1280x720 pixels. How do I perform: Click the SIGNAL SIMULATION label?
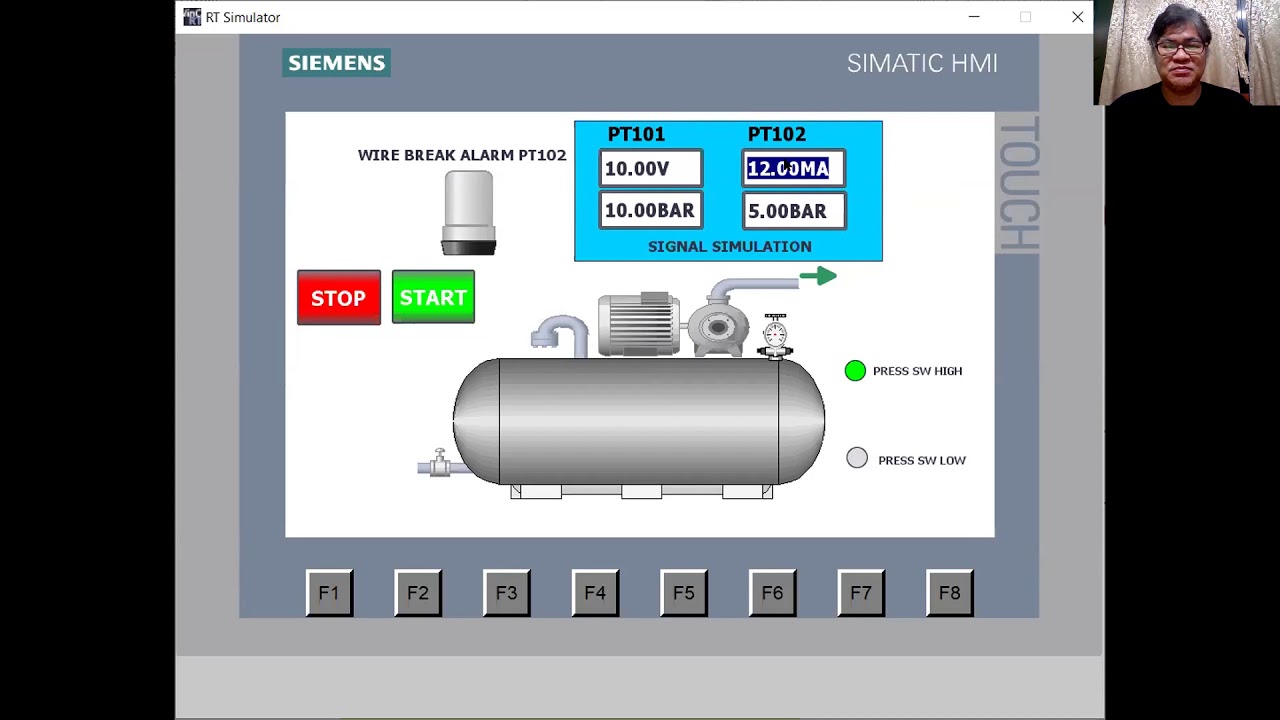click(730, 246)
